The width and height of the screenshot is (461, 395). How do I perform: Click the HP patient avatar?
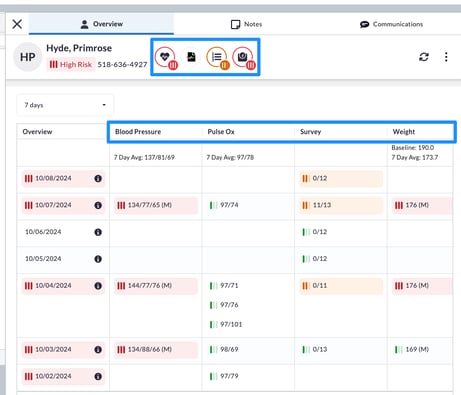tap(28, 57)
